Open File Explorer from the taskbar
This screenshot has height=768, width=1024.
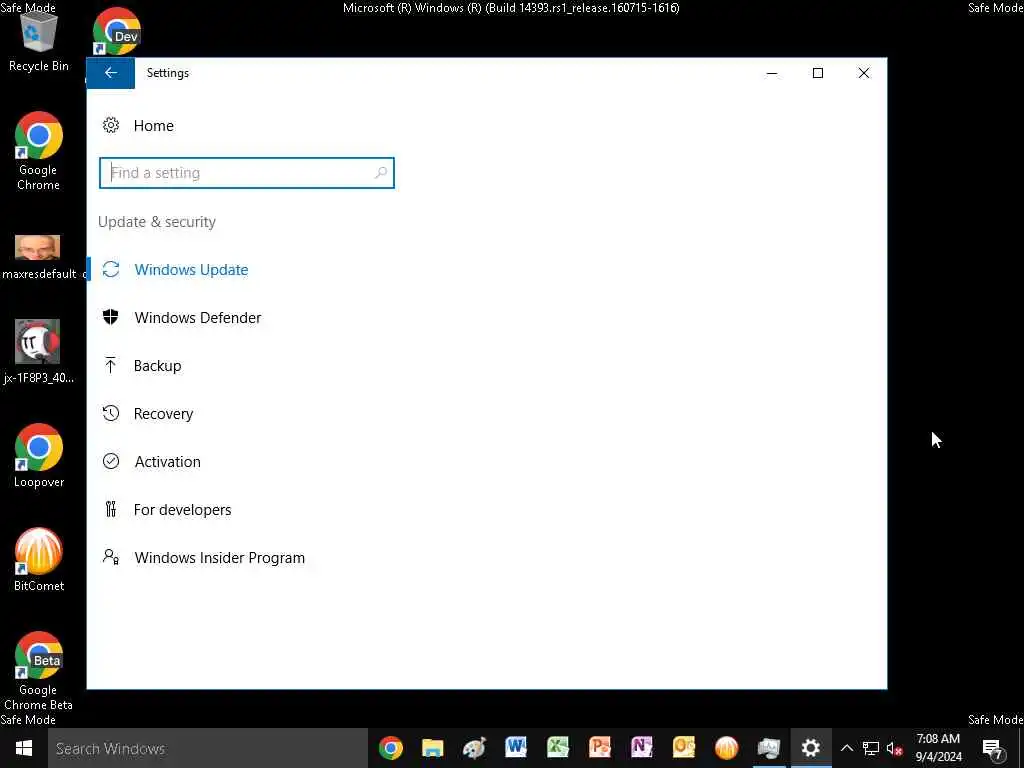click(x=432, y=748)
